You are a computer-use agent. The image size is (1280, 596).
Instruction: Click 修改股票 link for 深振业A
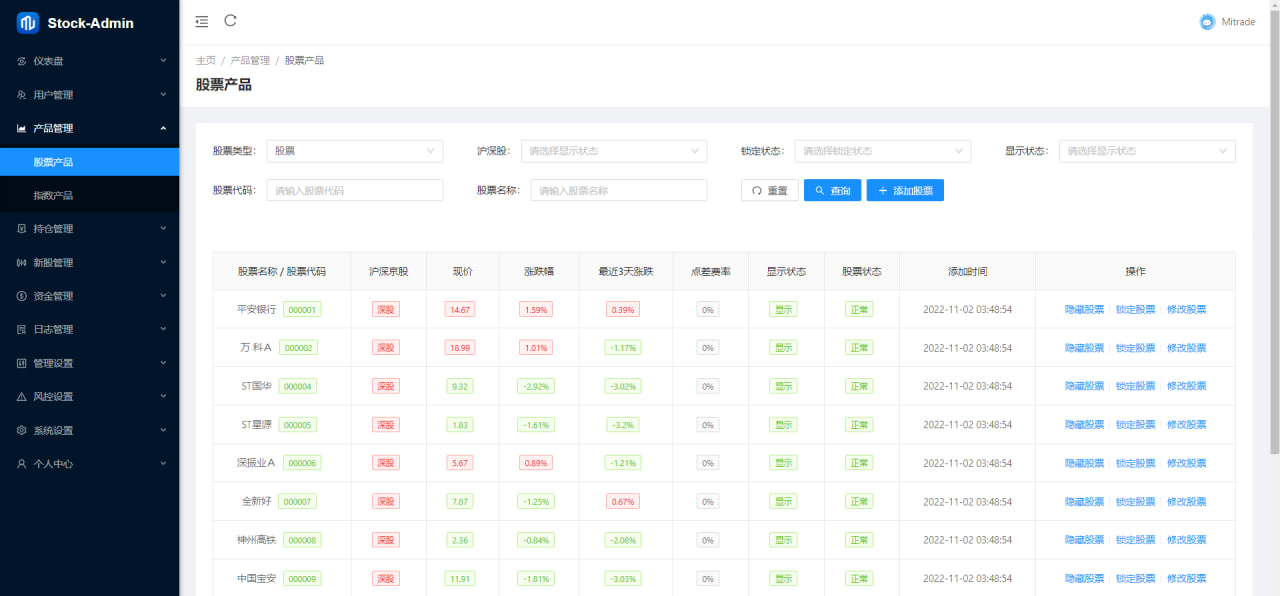(1186, 463)
